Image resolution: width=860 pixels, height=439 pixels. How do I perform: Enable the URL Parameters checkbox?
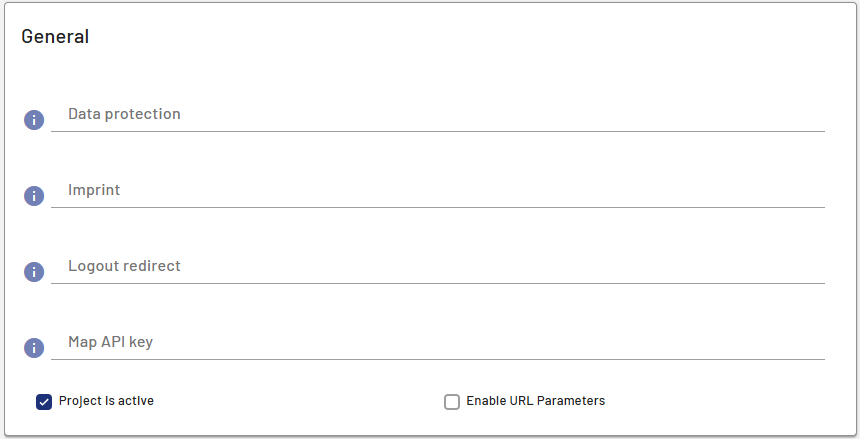452,402
